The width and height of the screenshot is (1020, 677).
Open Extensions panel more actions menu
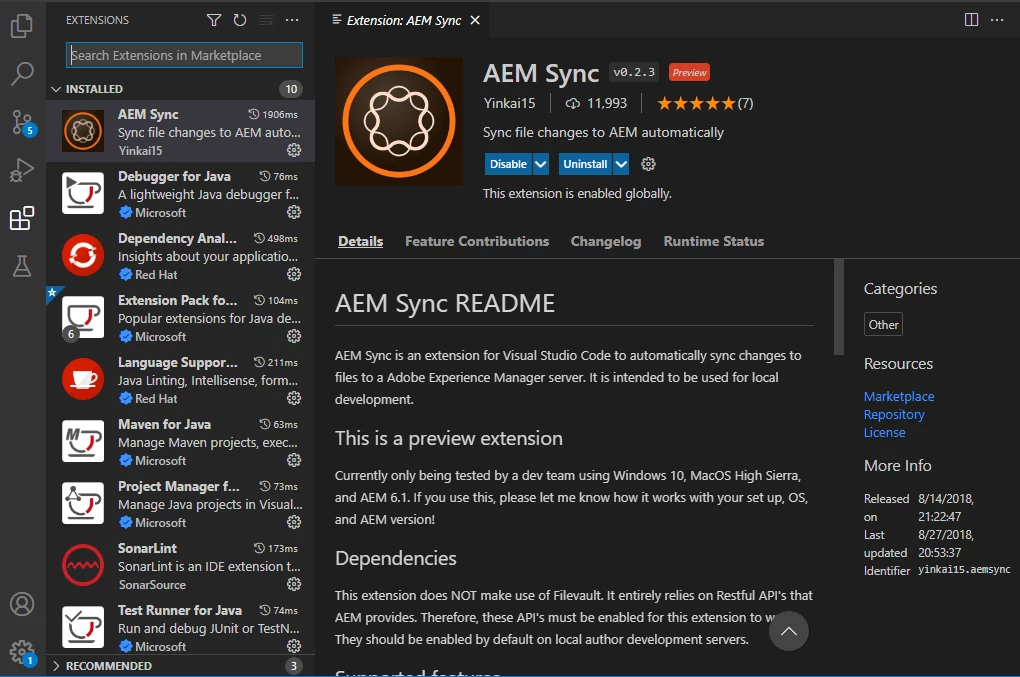coord(292,20)
